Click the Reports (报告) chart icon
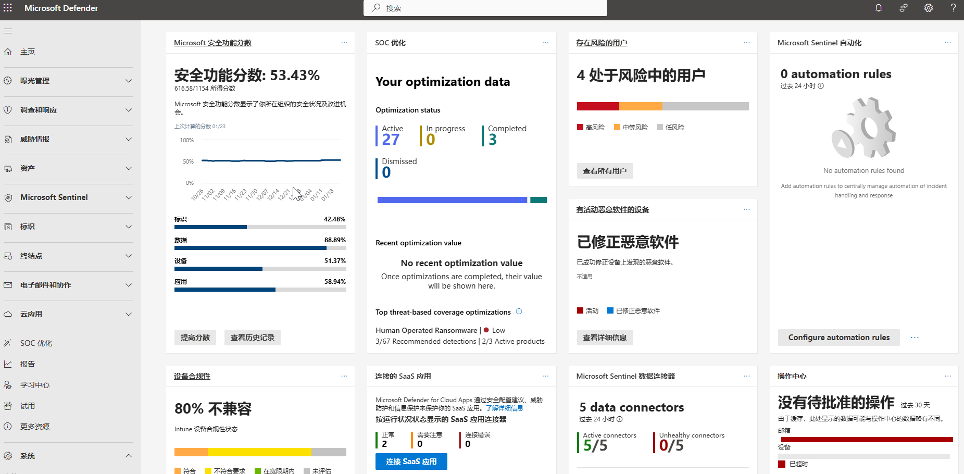This screenshot has height=474, width=964. [x=8, y=364]
